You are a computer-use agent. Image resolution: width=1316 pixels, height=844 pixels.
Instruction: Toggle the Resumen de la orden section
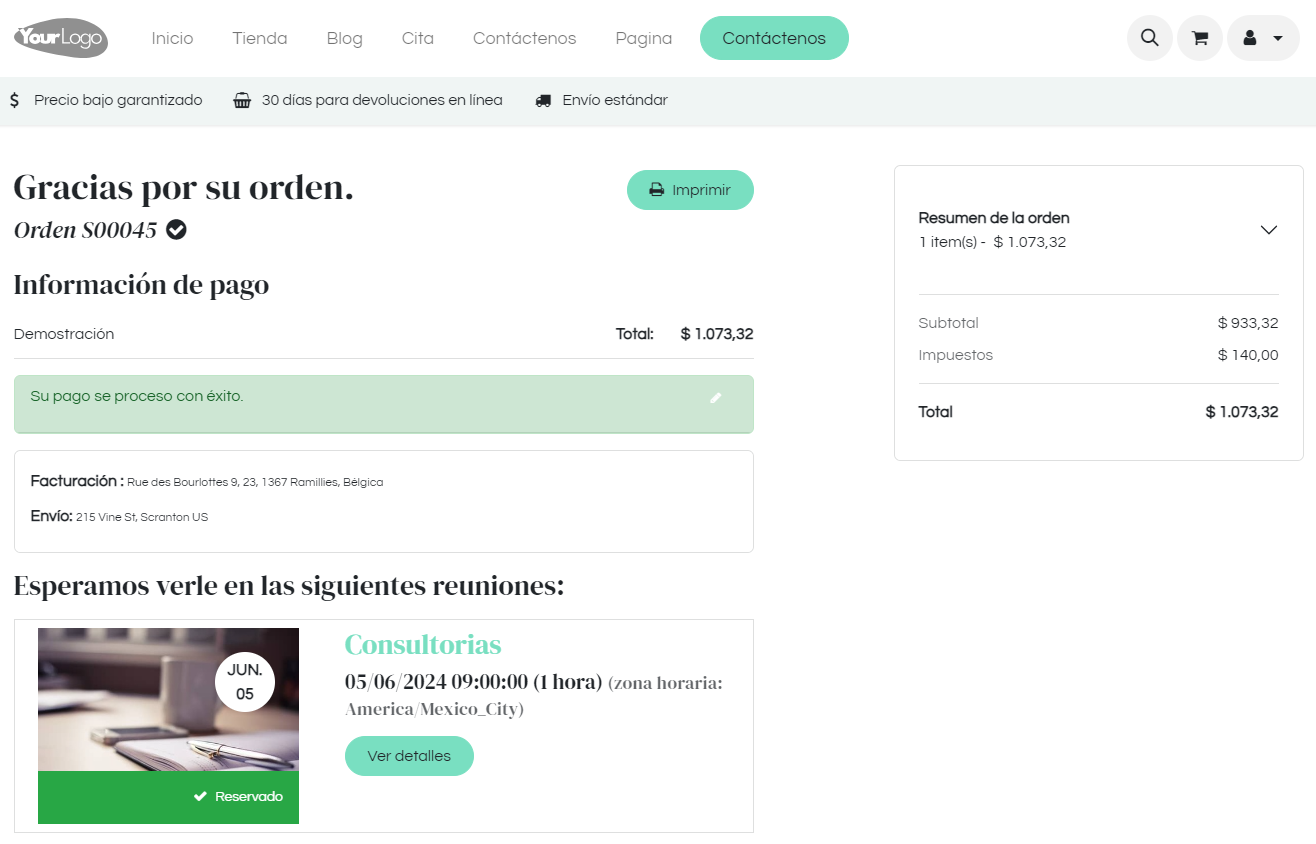pos(994,218)
